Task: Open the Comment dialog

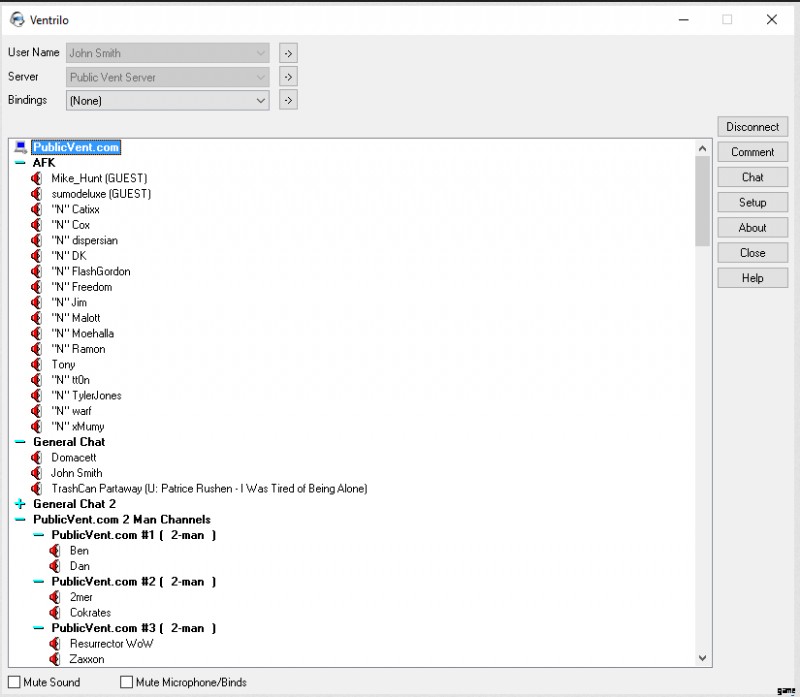Action: (x=753, y=152)
